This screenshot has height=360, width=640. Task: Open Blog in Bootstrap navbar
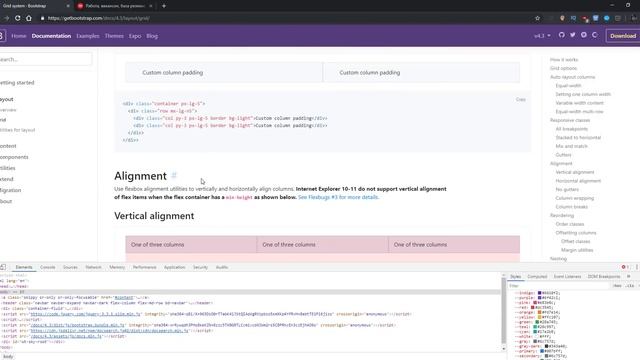152,36
